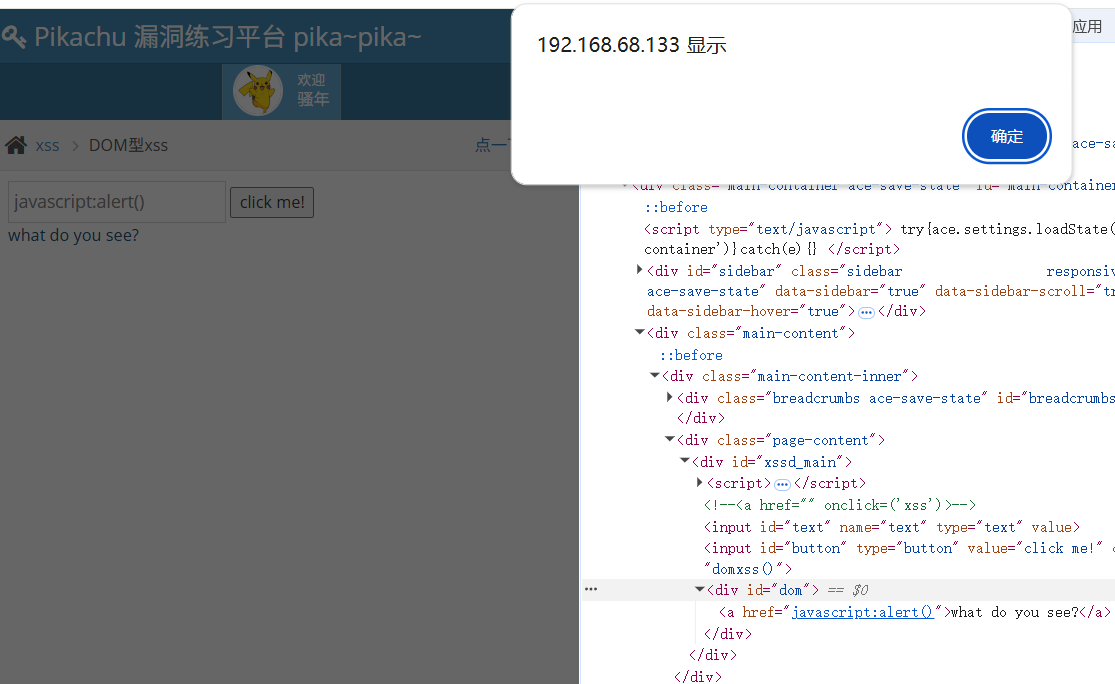Select the input id="button" element line
This screenshot has width=1115, height=684.
(909, 558)
